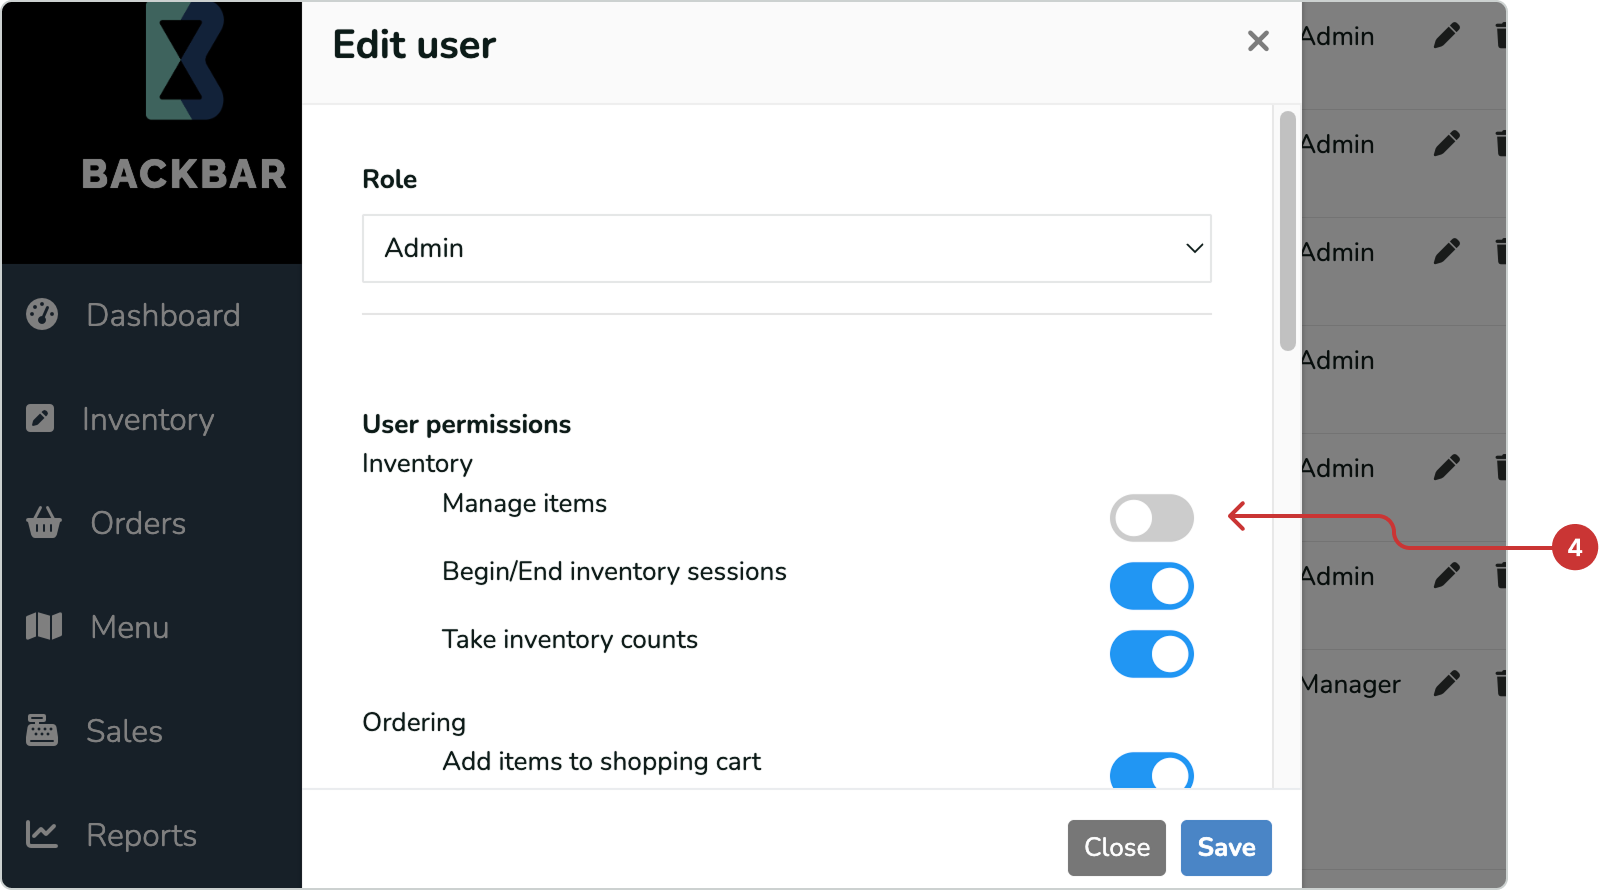Click the Dashboard gauge icon
This screenshot has height=890, width=1599.
(x=42, y=315)
